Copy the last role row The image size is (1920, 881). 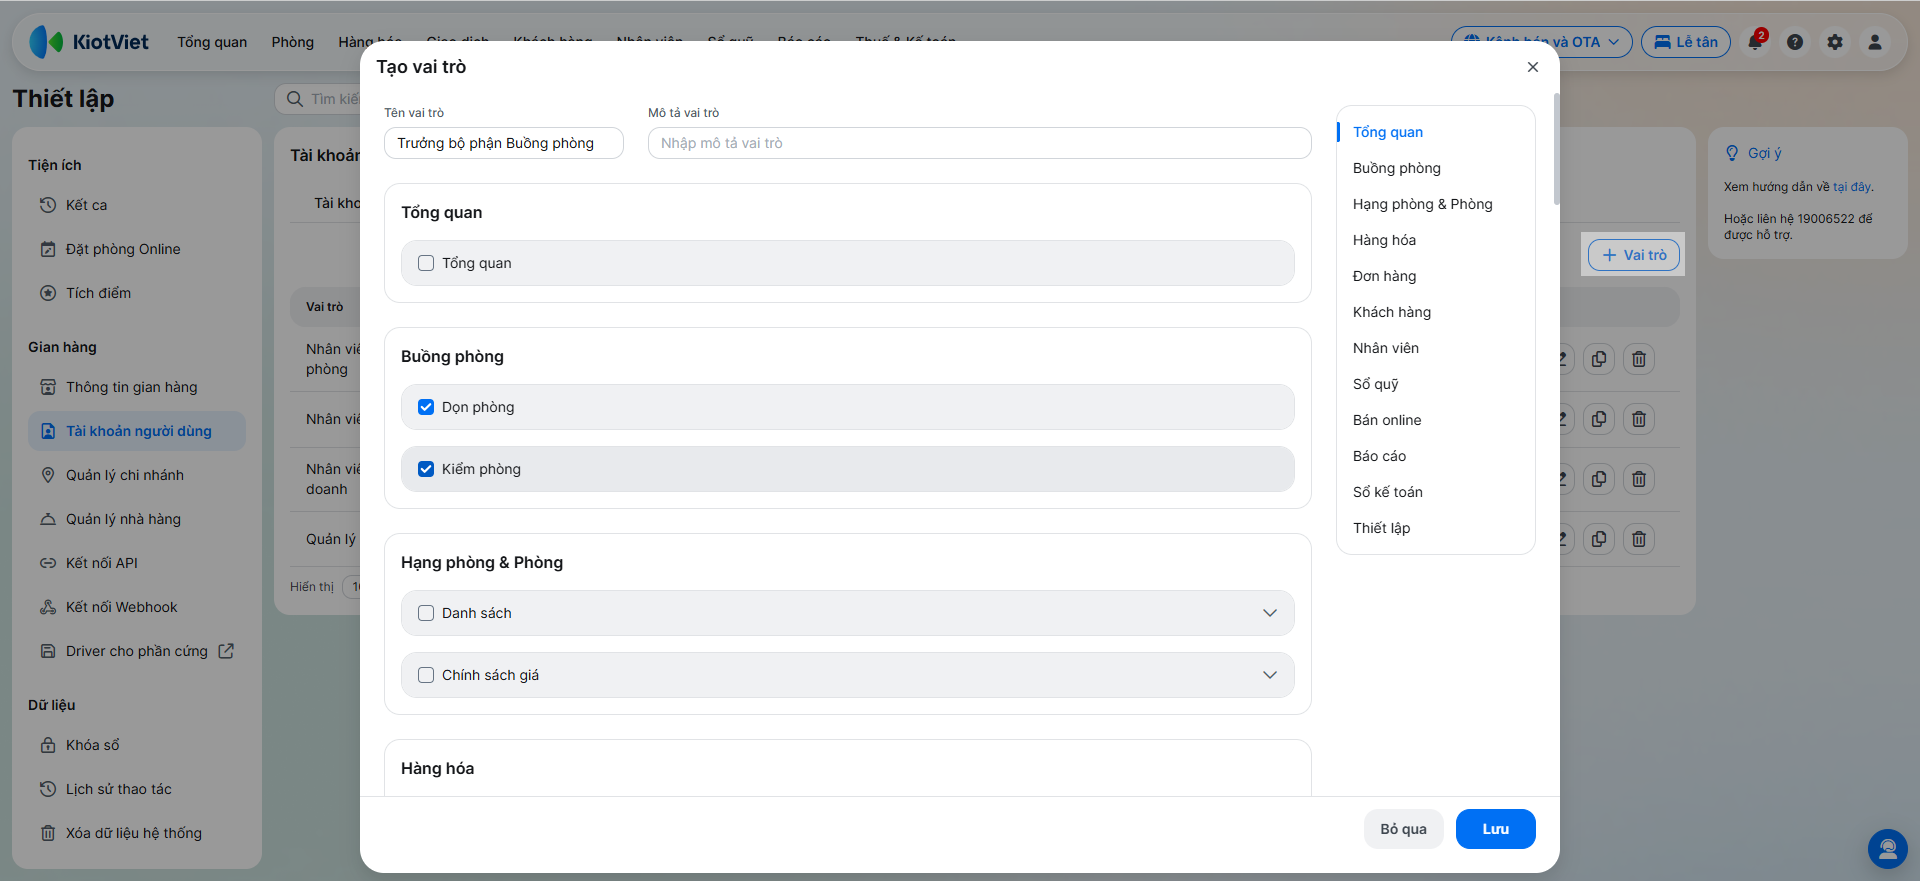1599,539
